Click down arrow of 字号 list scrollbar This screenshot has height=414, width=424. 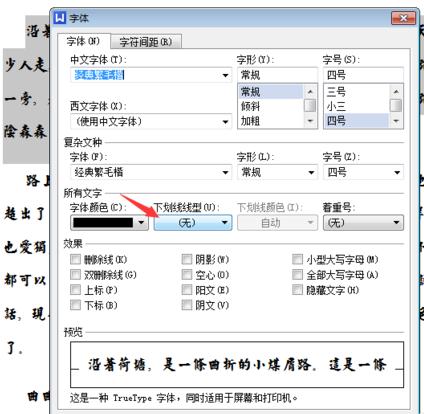(396, 121)
